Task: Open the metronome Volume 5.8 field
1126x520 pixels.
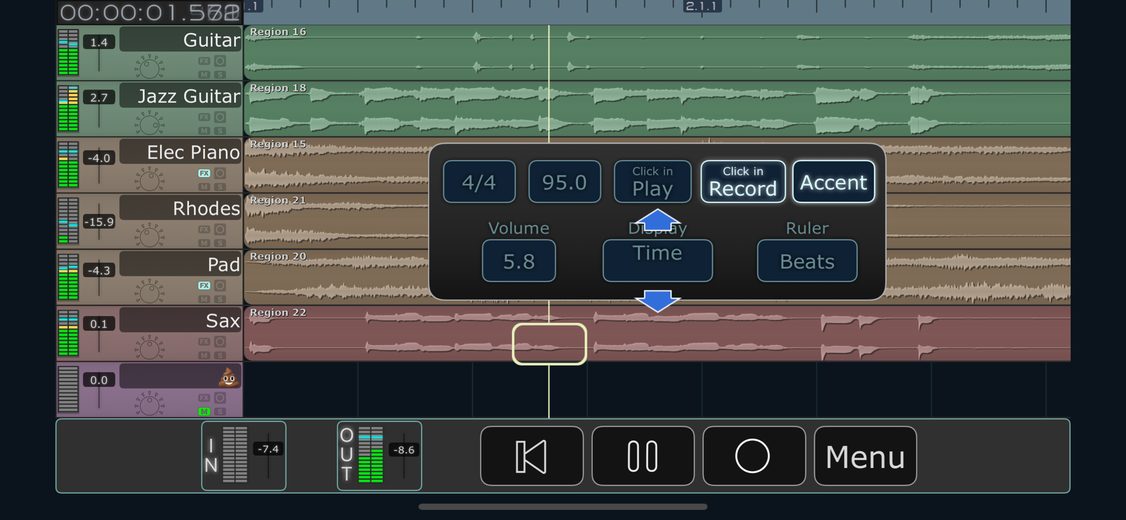Action: [518, 261]
